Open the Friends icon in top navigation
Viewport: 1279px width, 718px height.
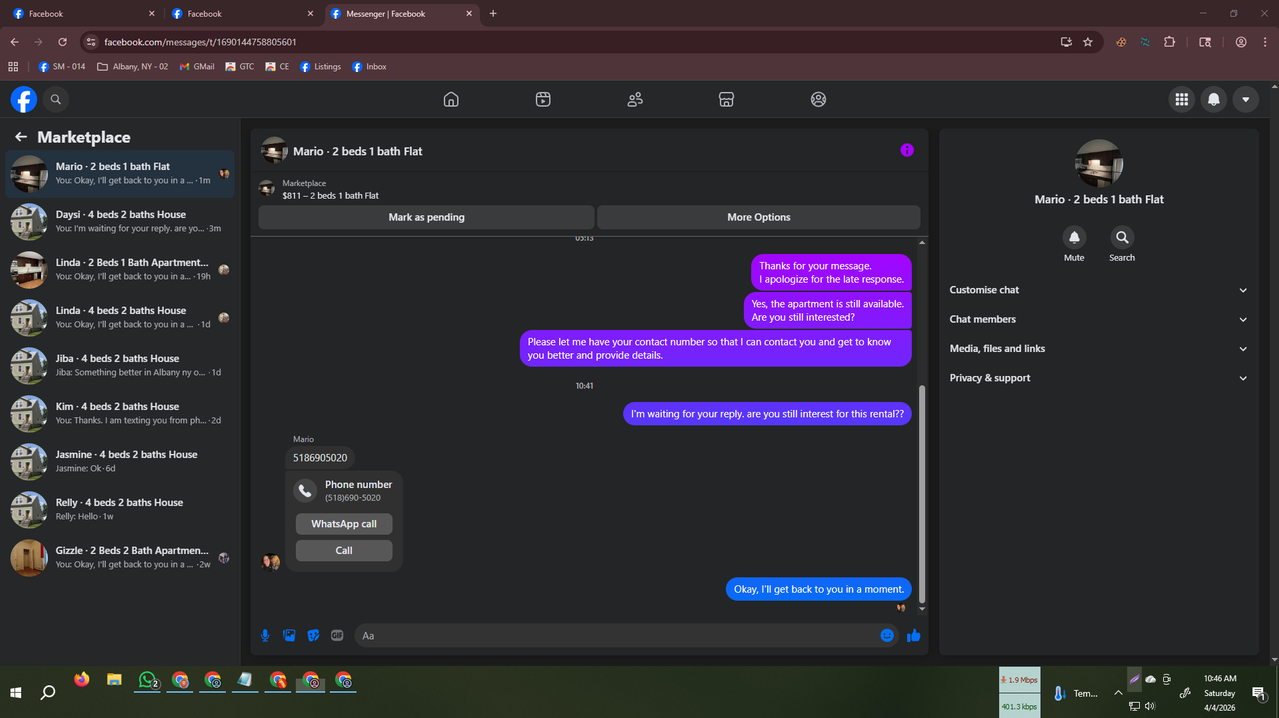[x=635, y=99]
